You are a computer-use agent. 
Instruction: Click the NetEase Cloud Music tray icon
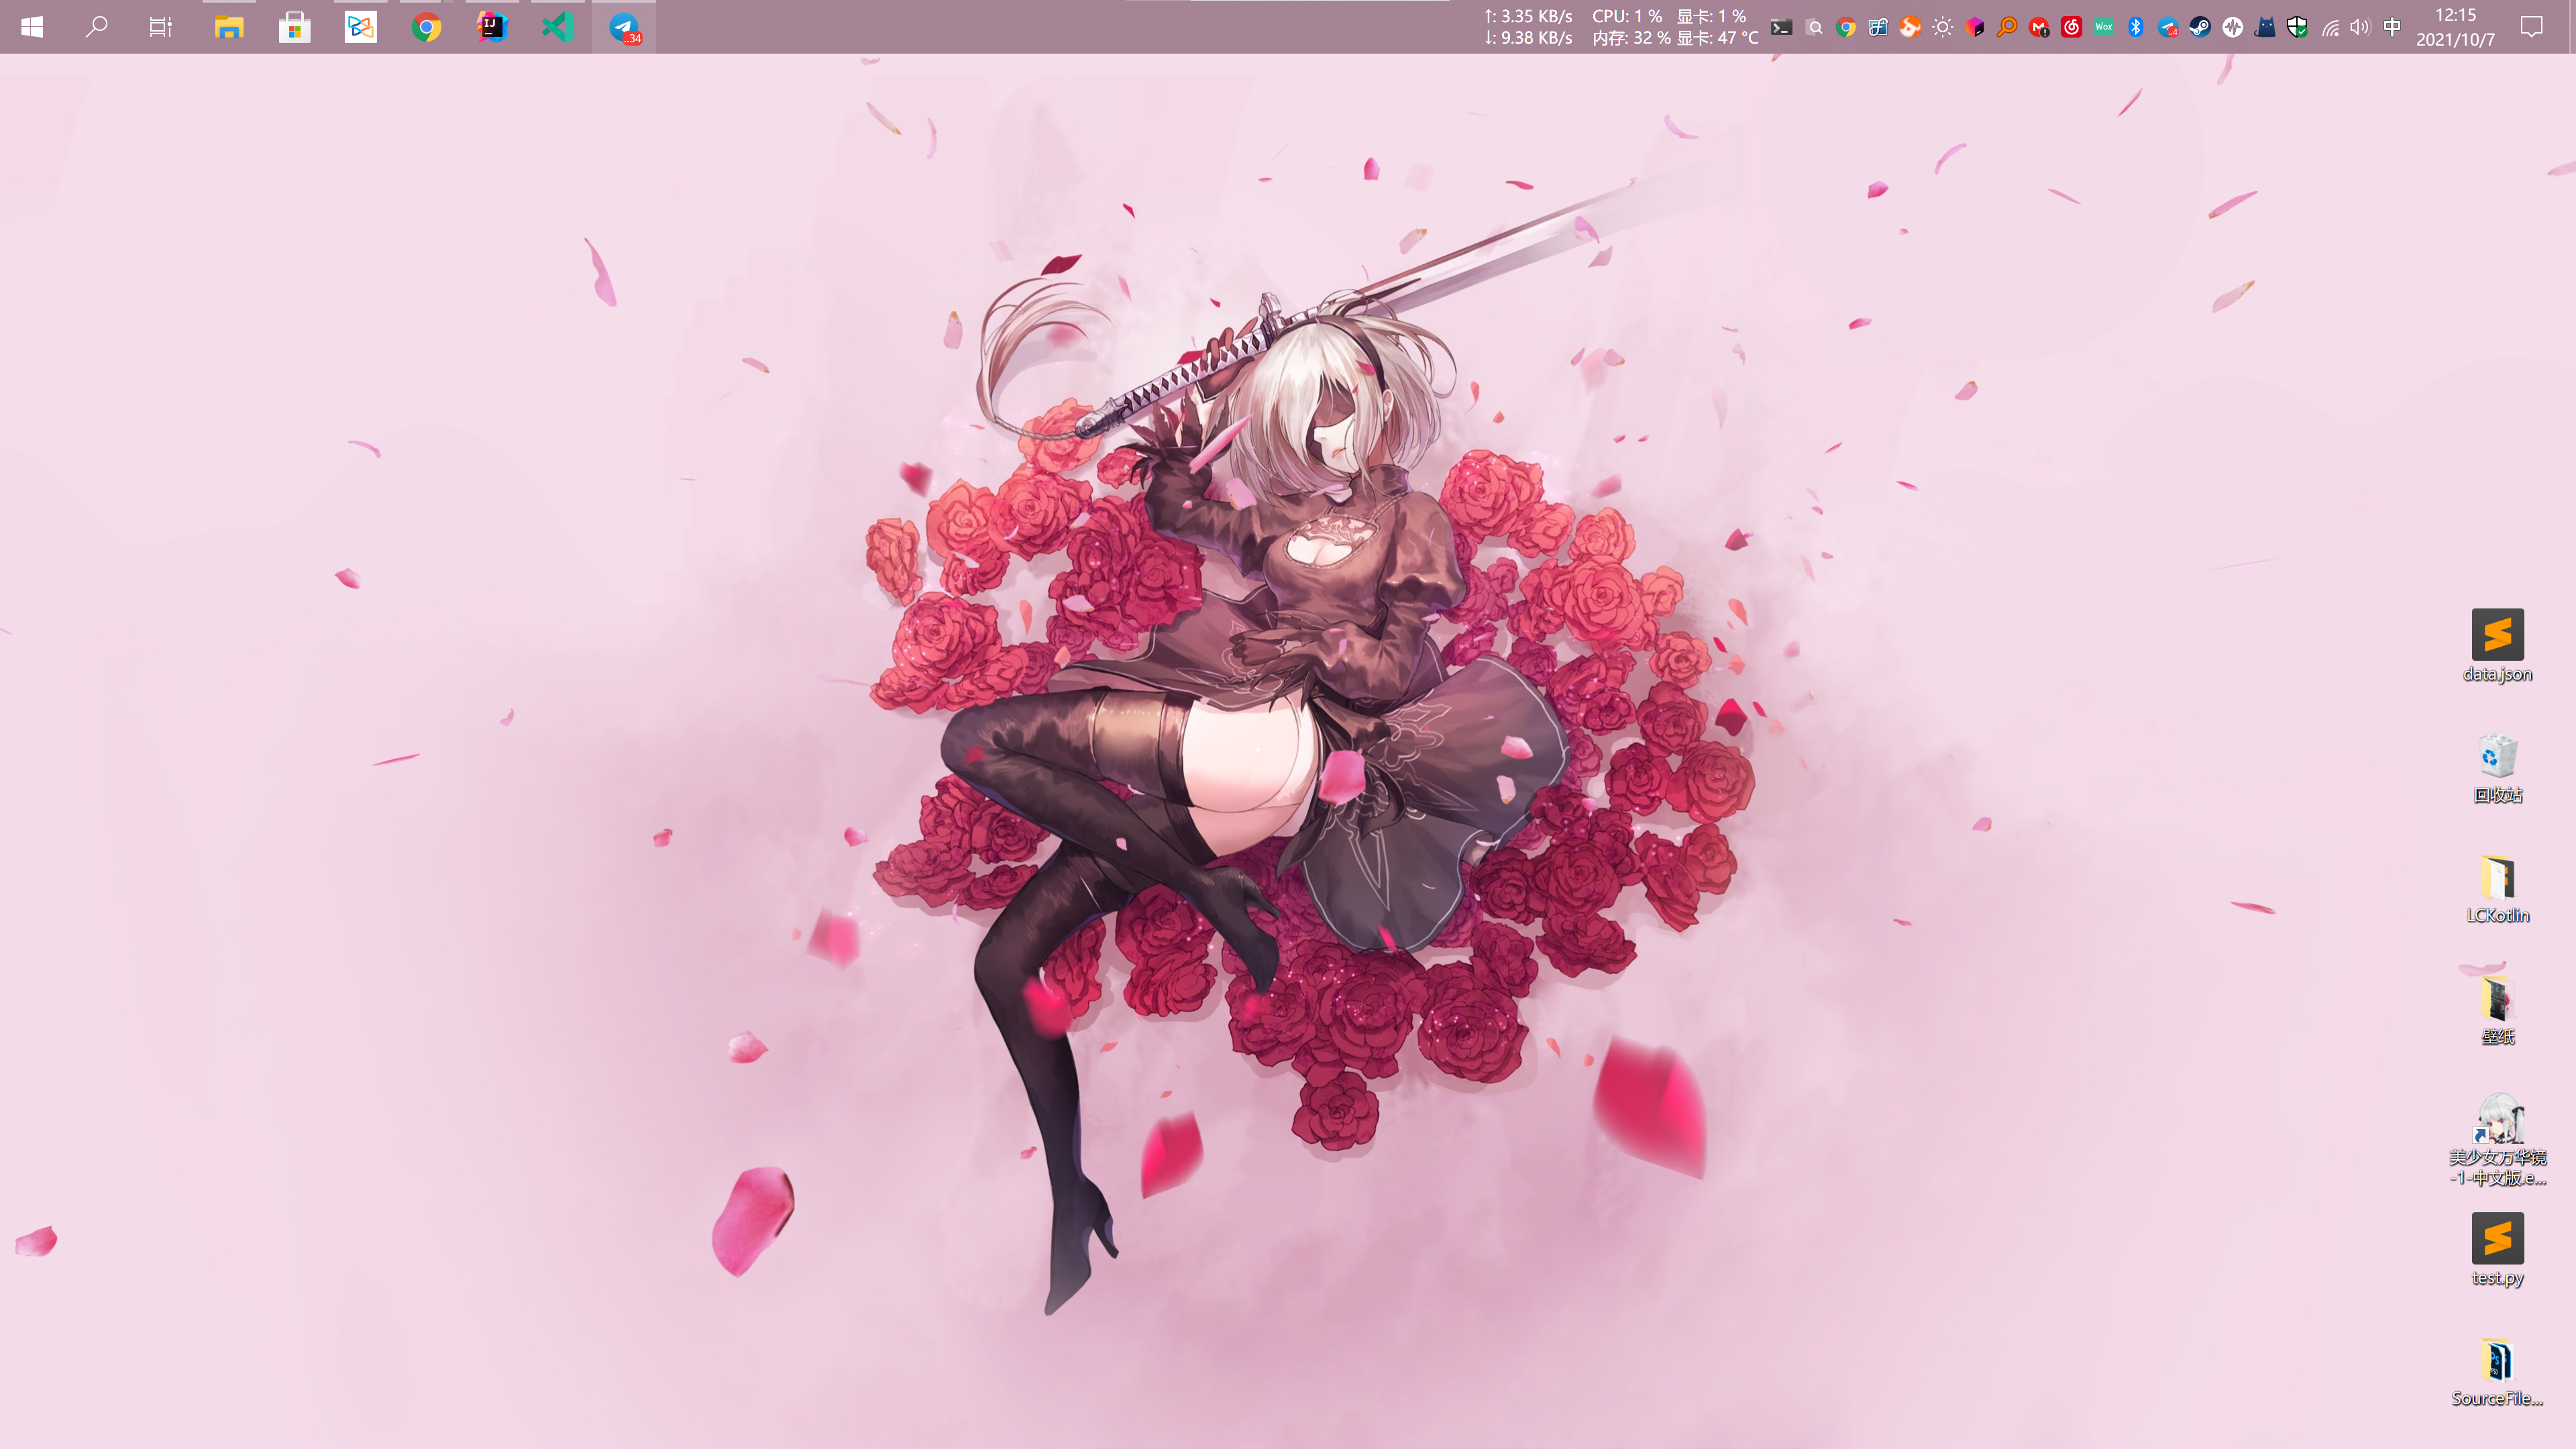2071,27
